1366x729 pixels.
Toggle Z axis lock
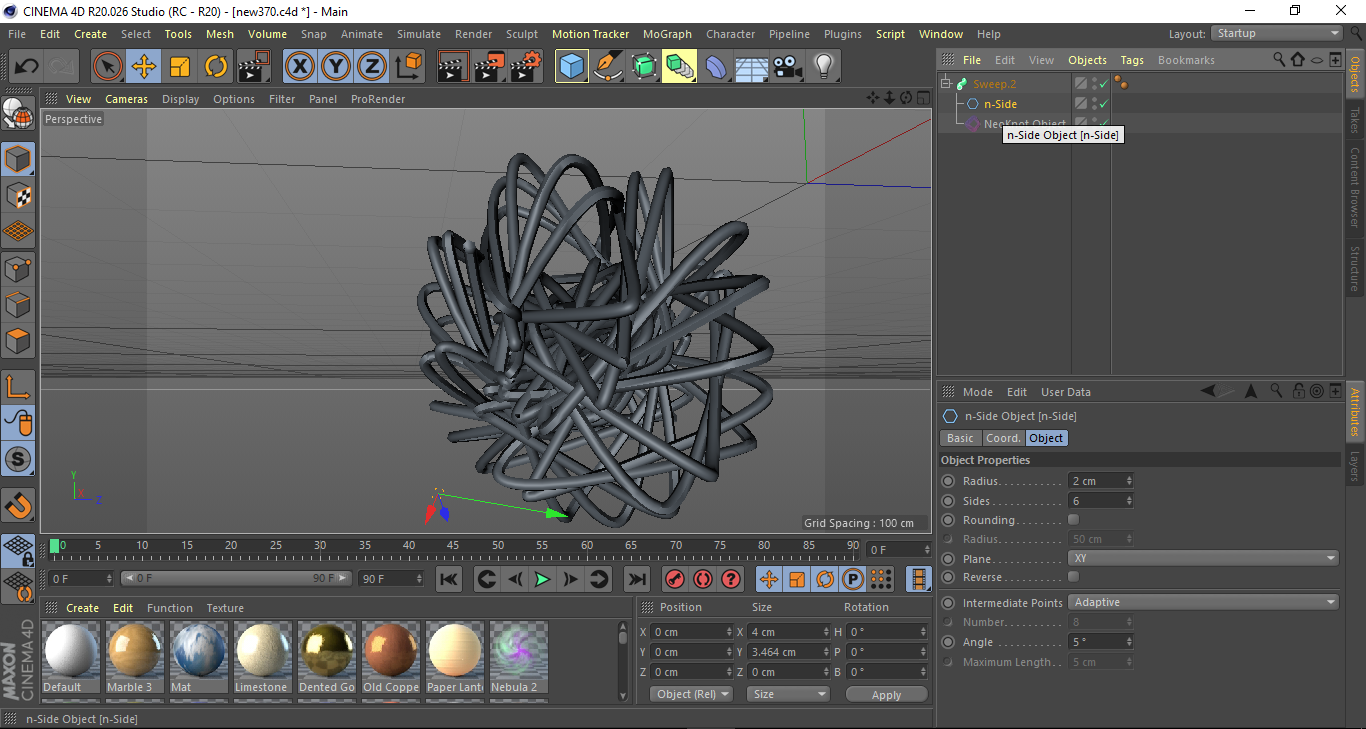tap(372, 67)
